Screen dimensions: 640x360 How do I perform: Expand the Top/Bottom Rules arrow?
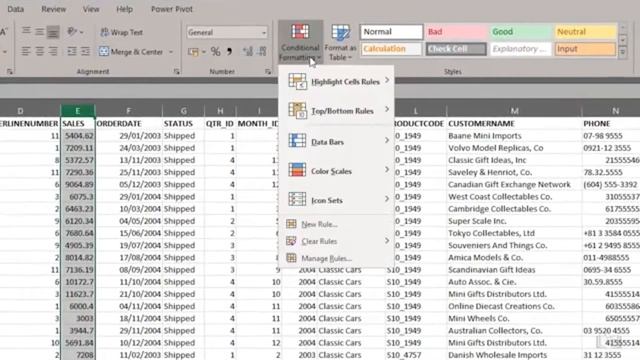(387, 109)
